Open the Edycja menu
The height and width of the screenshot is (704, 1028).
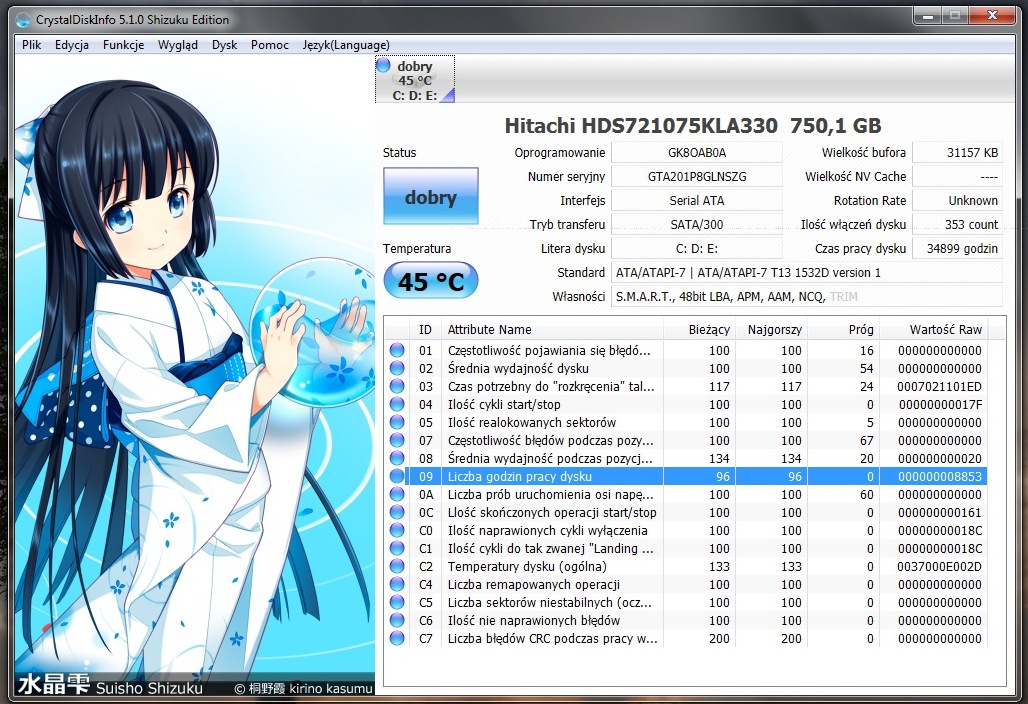click(71, 45)
